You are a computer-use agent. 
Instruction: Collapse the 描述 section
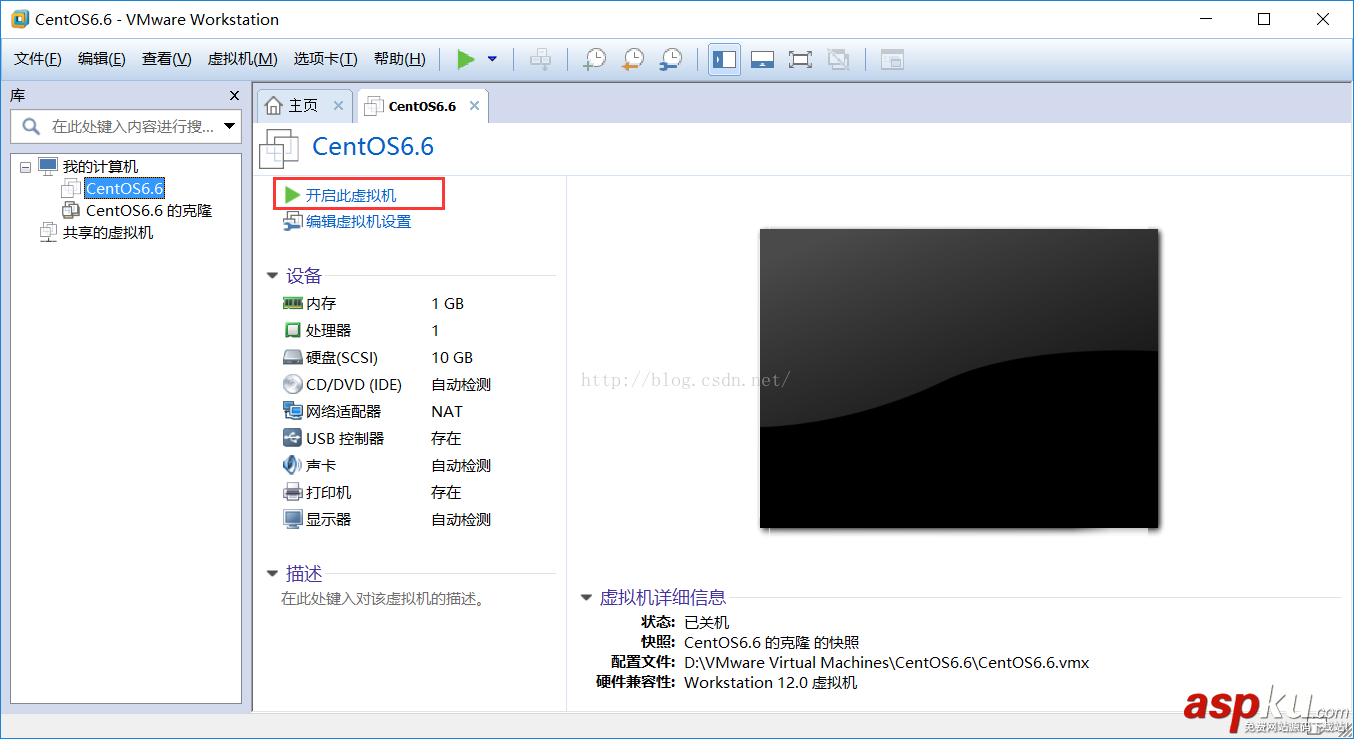(272, 574)
